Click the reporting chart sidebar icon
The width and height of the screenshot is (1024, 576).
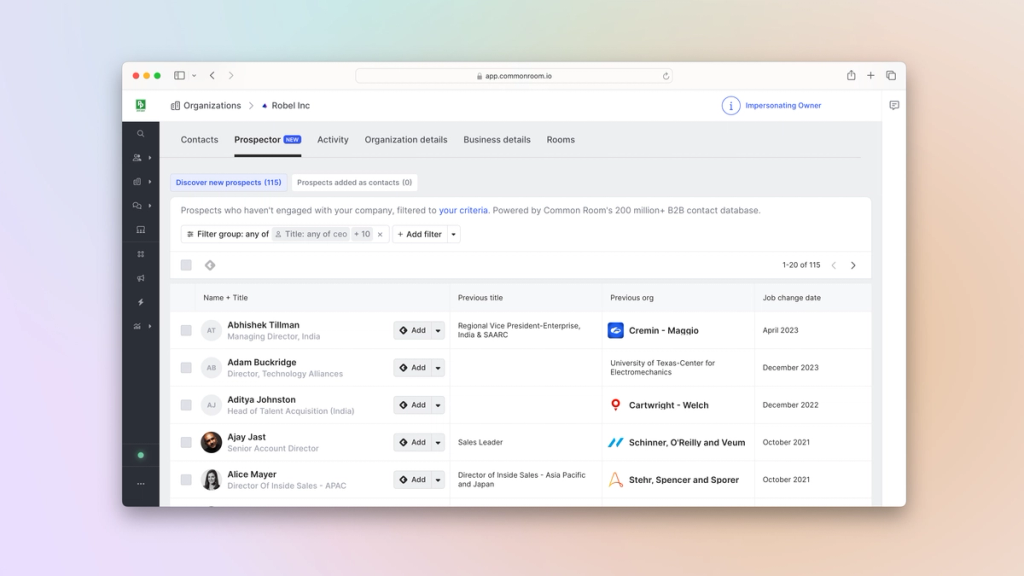point(137,327)
